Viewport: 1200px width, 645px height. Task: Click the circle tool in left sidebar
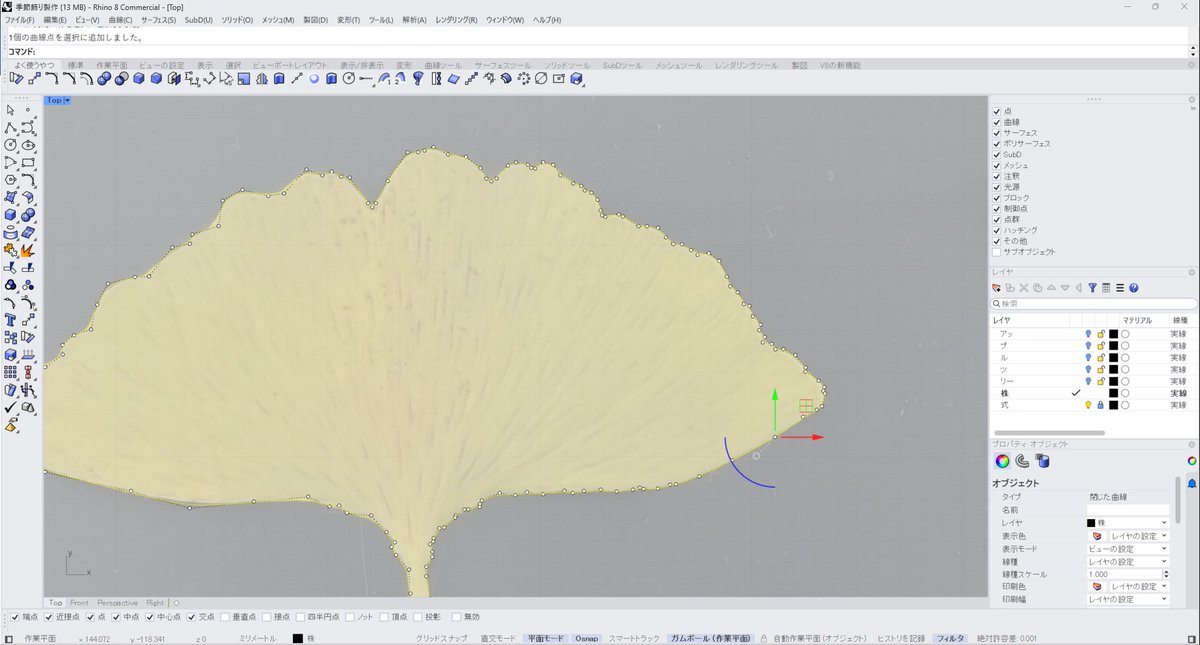point(11,145)
